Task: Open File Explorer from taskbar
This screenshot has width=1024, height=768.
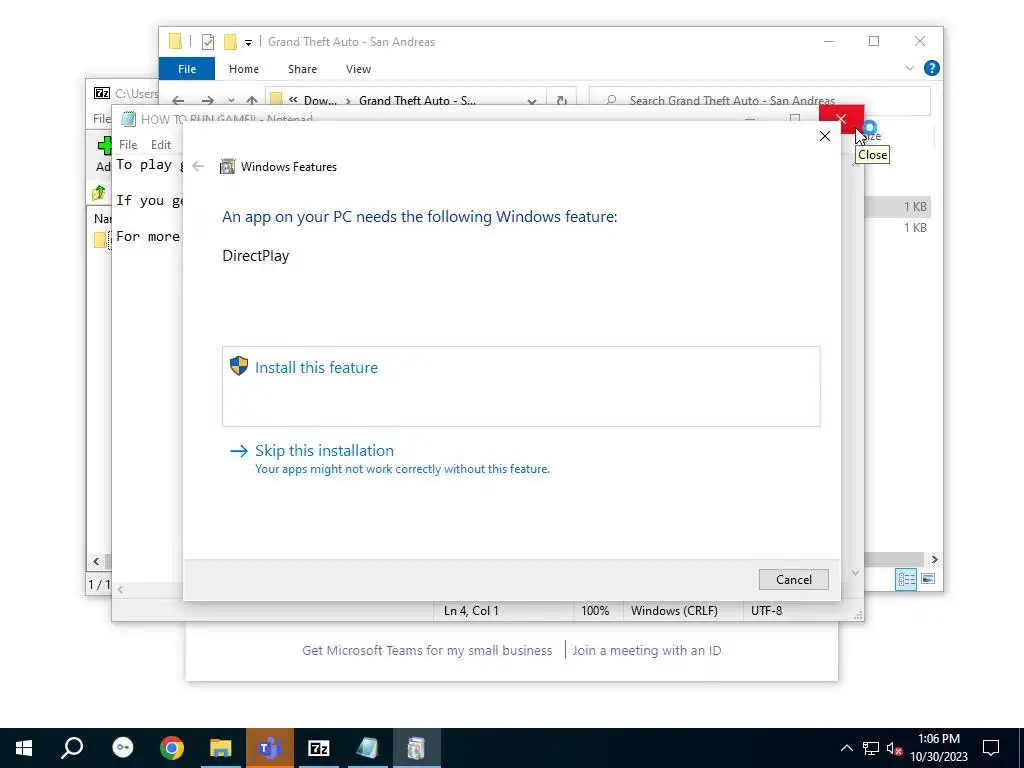Action: pyautogui.click(x=221, y=748)
